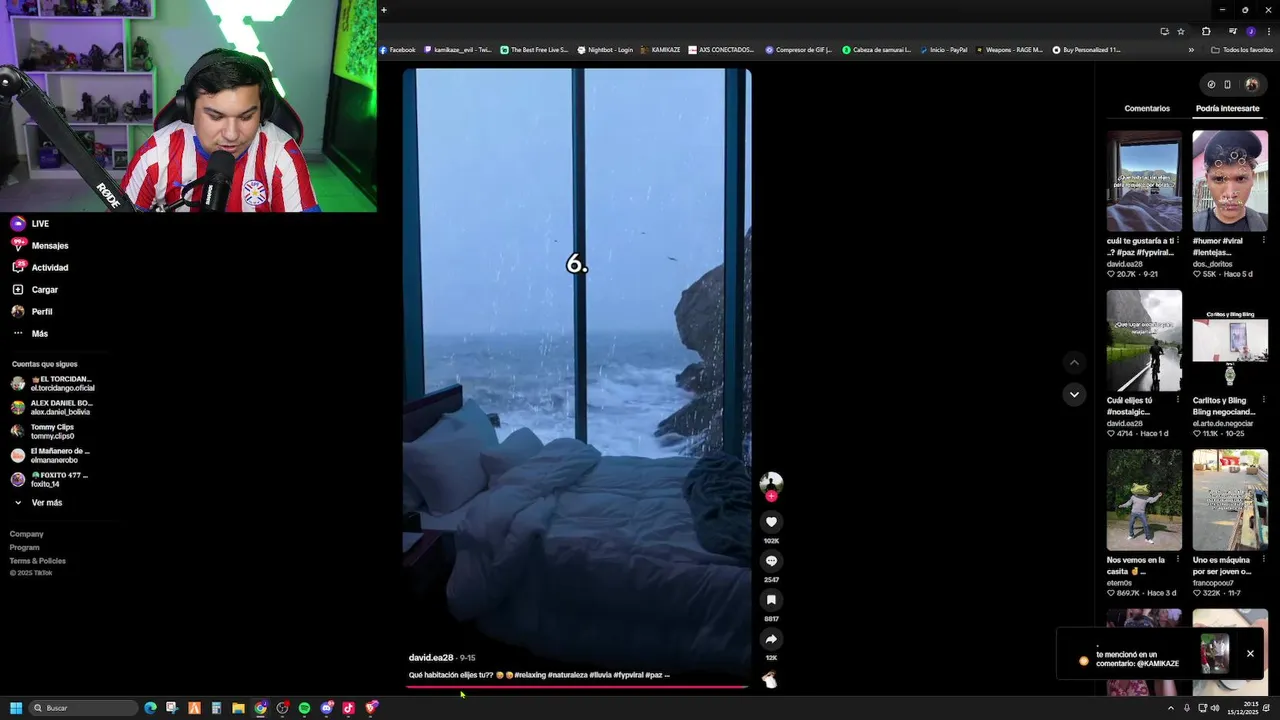
Task: Open a new browser tab with plus
Action: click(384, 10)
